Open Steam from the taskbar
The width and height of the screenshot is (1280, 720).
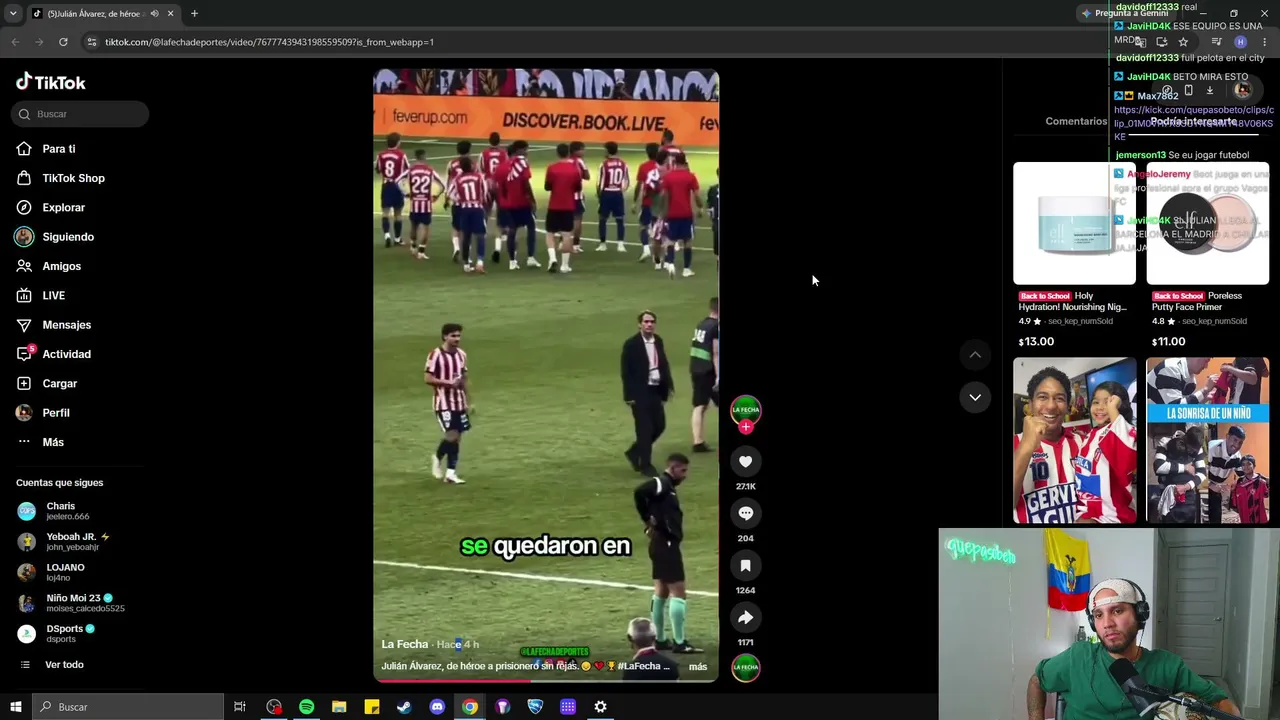pos(404,707)
